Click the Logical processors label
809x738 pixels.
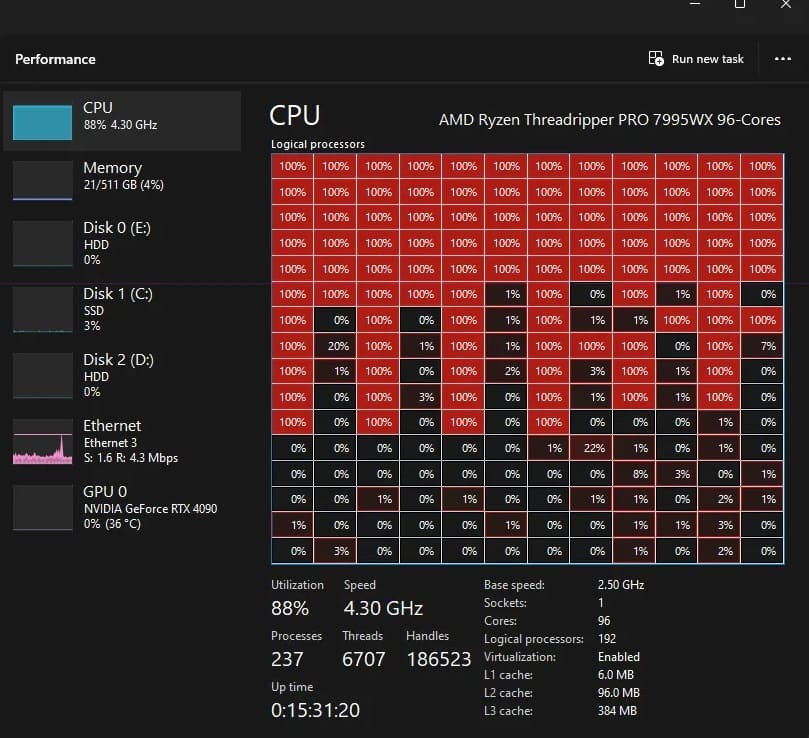click(318, 144)
